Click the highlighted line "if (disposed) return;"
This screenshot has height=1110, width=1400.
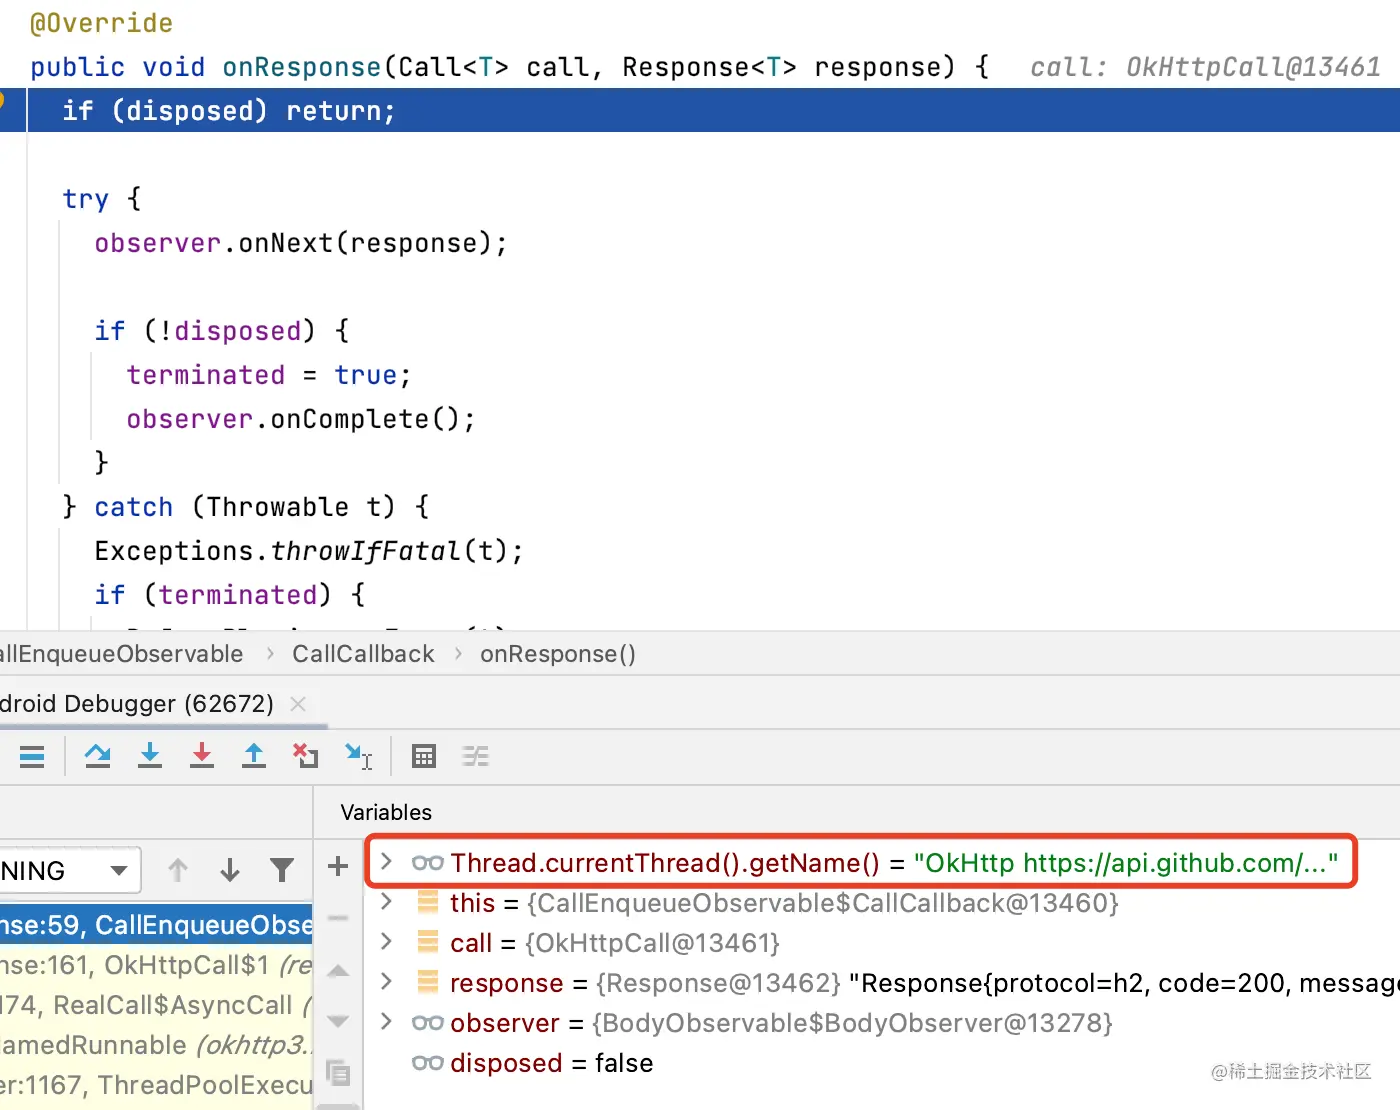click(228, 110)
